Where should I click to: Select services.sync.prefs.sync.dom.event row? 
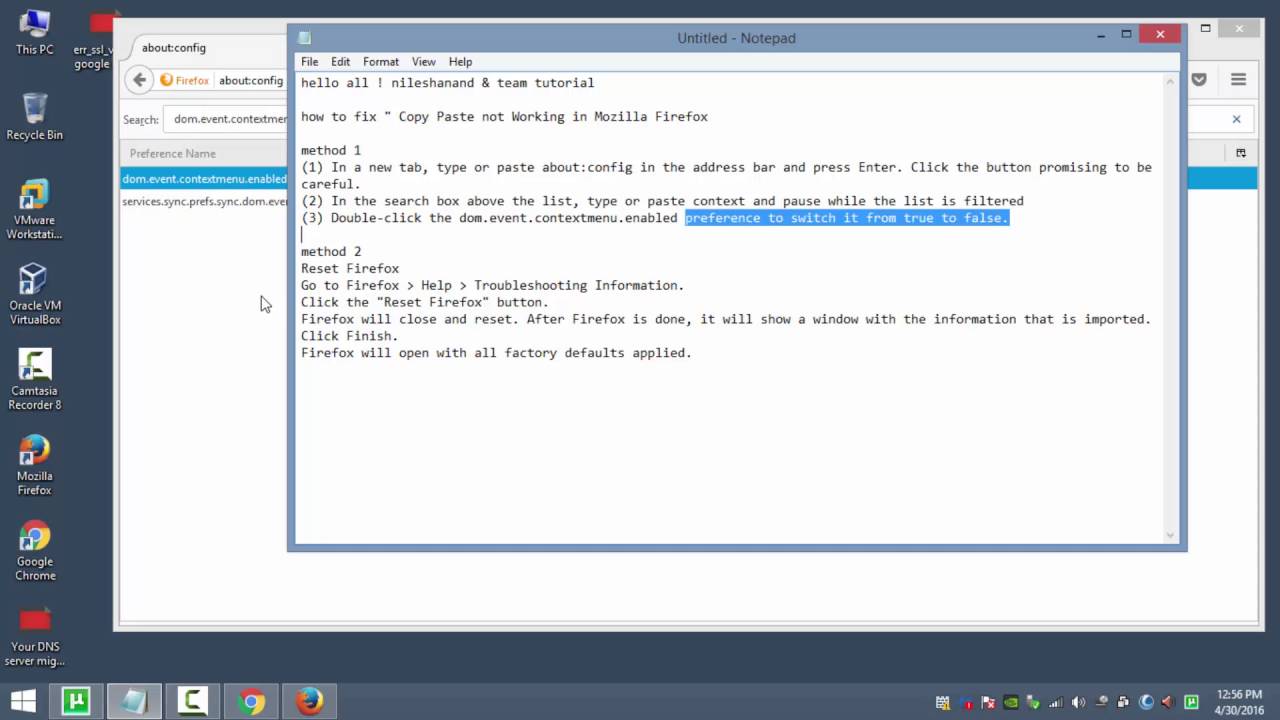tap(204, 202)
